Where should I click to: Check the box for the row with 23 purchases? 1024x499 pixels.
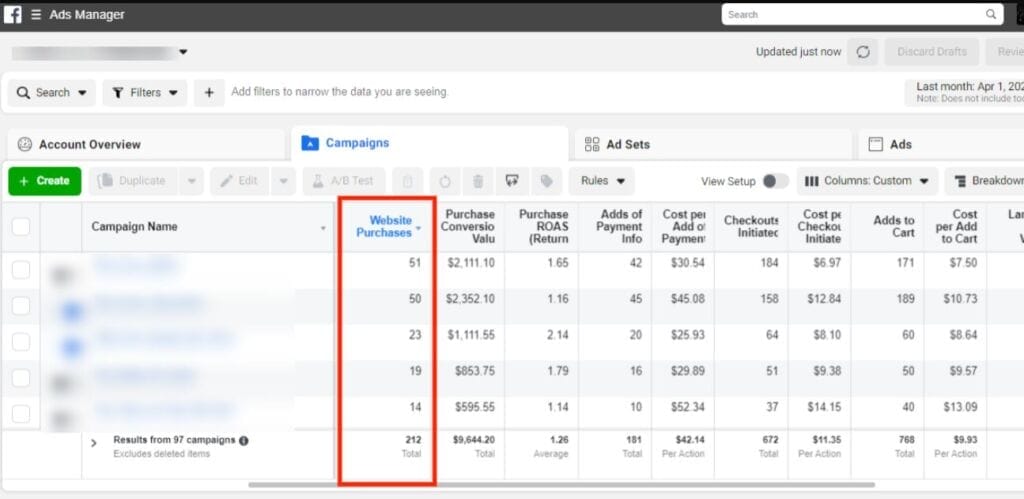coord(21,342)
